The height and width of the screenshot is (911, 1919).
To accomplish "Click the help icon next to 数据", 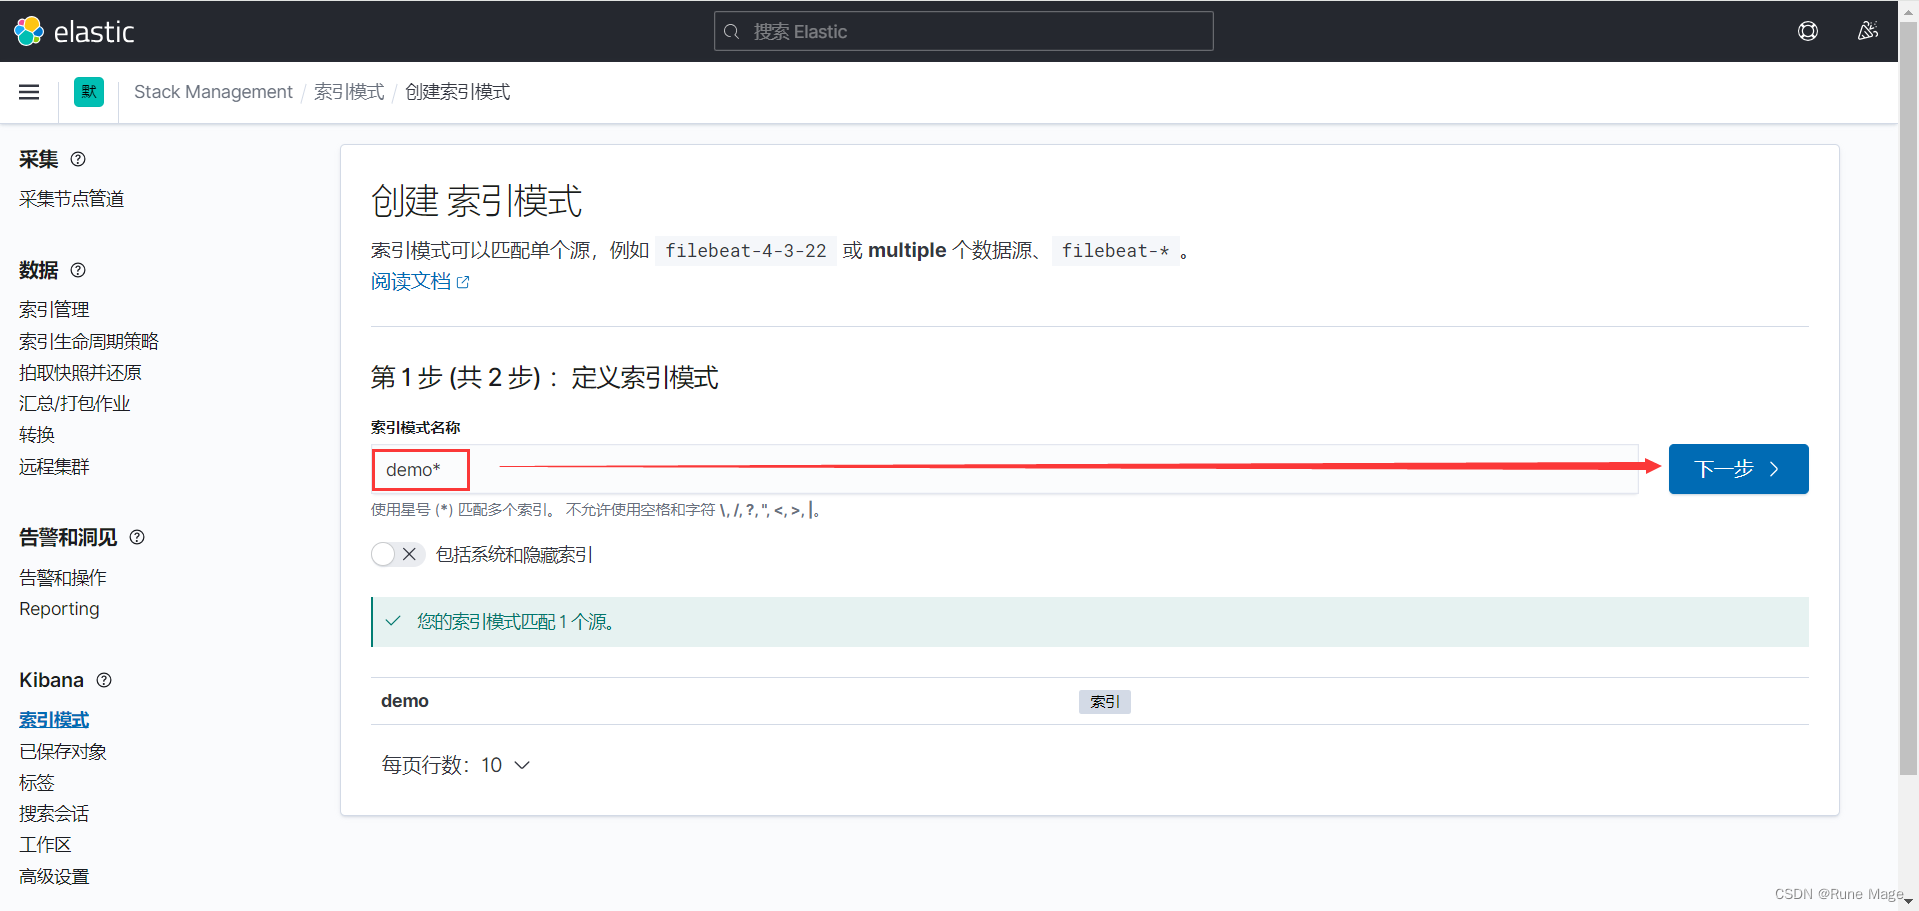I will pos(78,270).
